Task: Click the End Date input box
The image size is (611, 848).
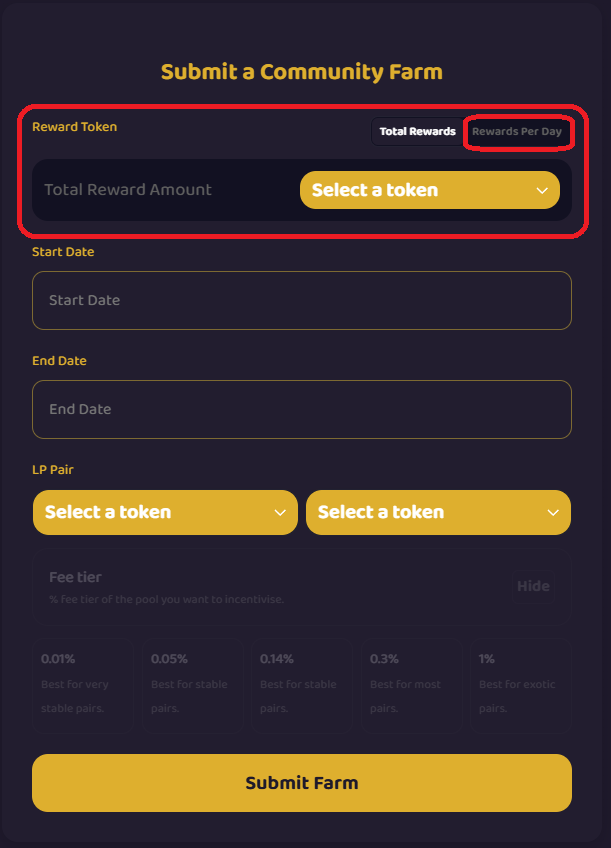Action: coord(301,409)
